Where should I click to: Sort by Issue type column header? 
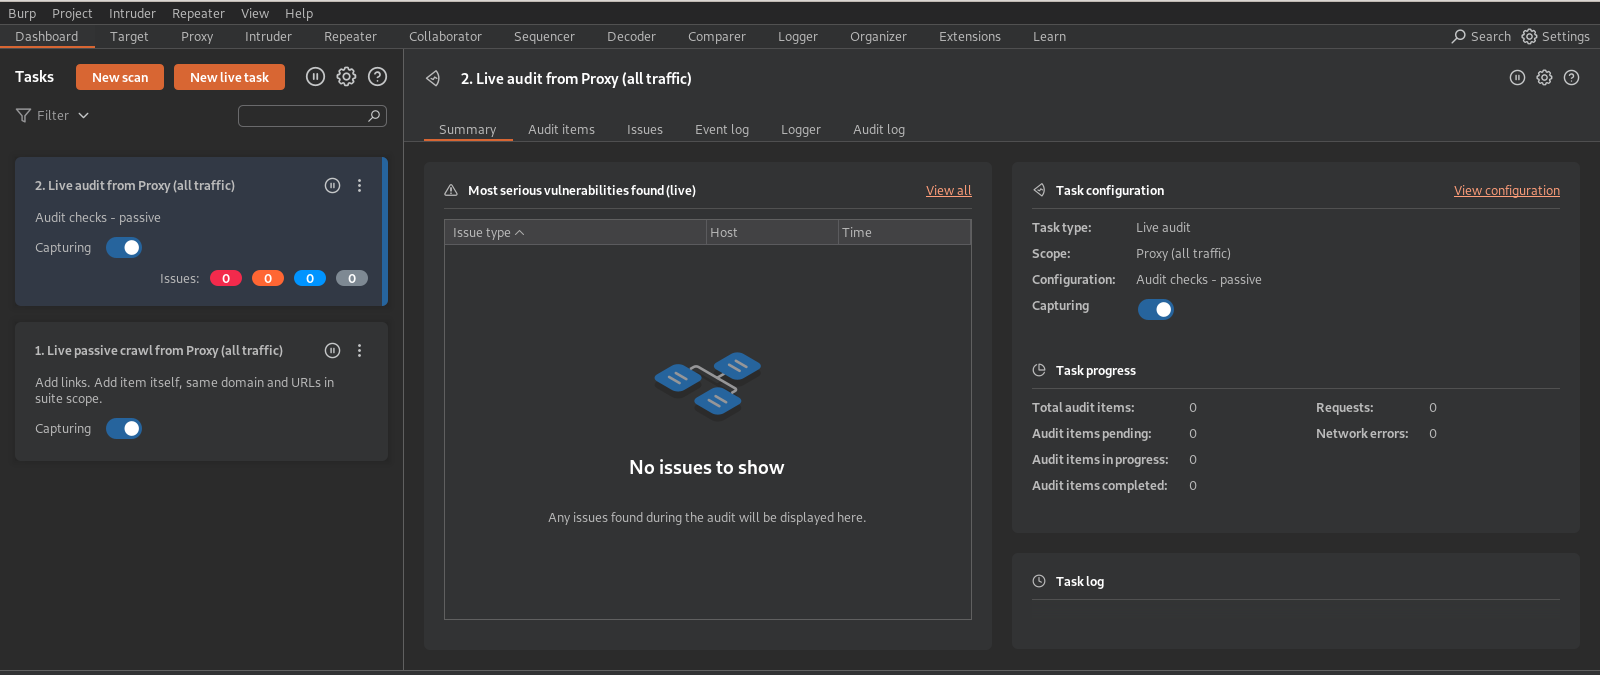point(575,233)
